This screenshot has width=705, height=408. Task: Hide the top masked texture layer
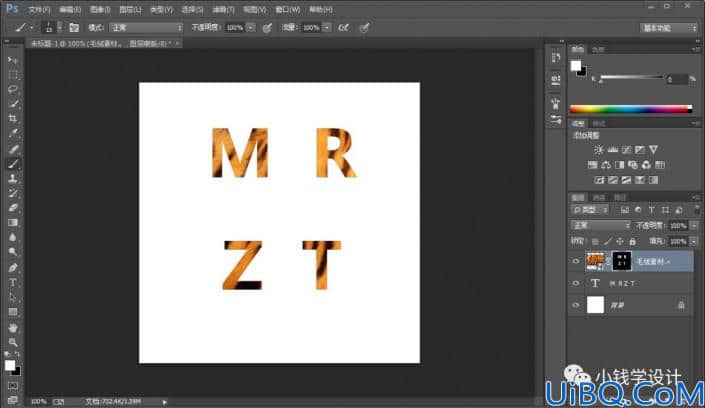pyautogui.click(x=576, y=261)
